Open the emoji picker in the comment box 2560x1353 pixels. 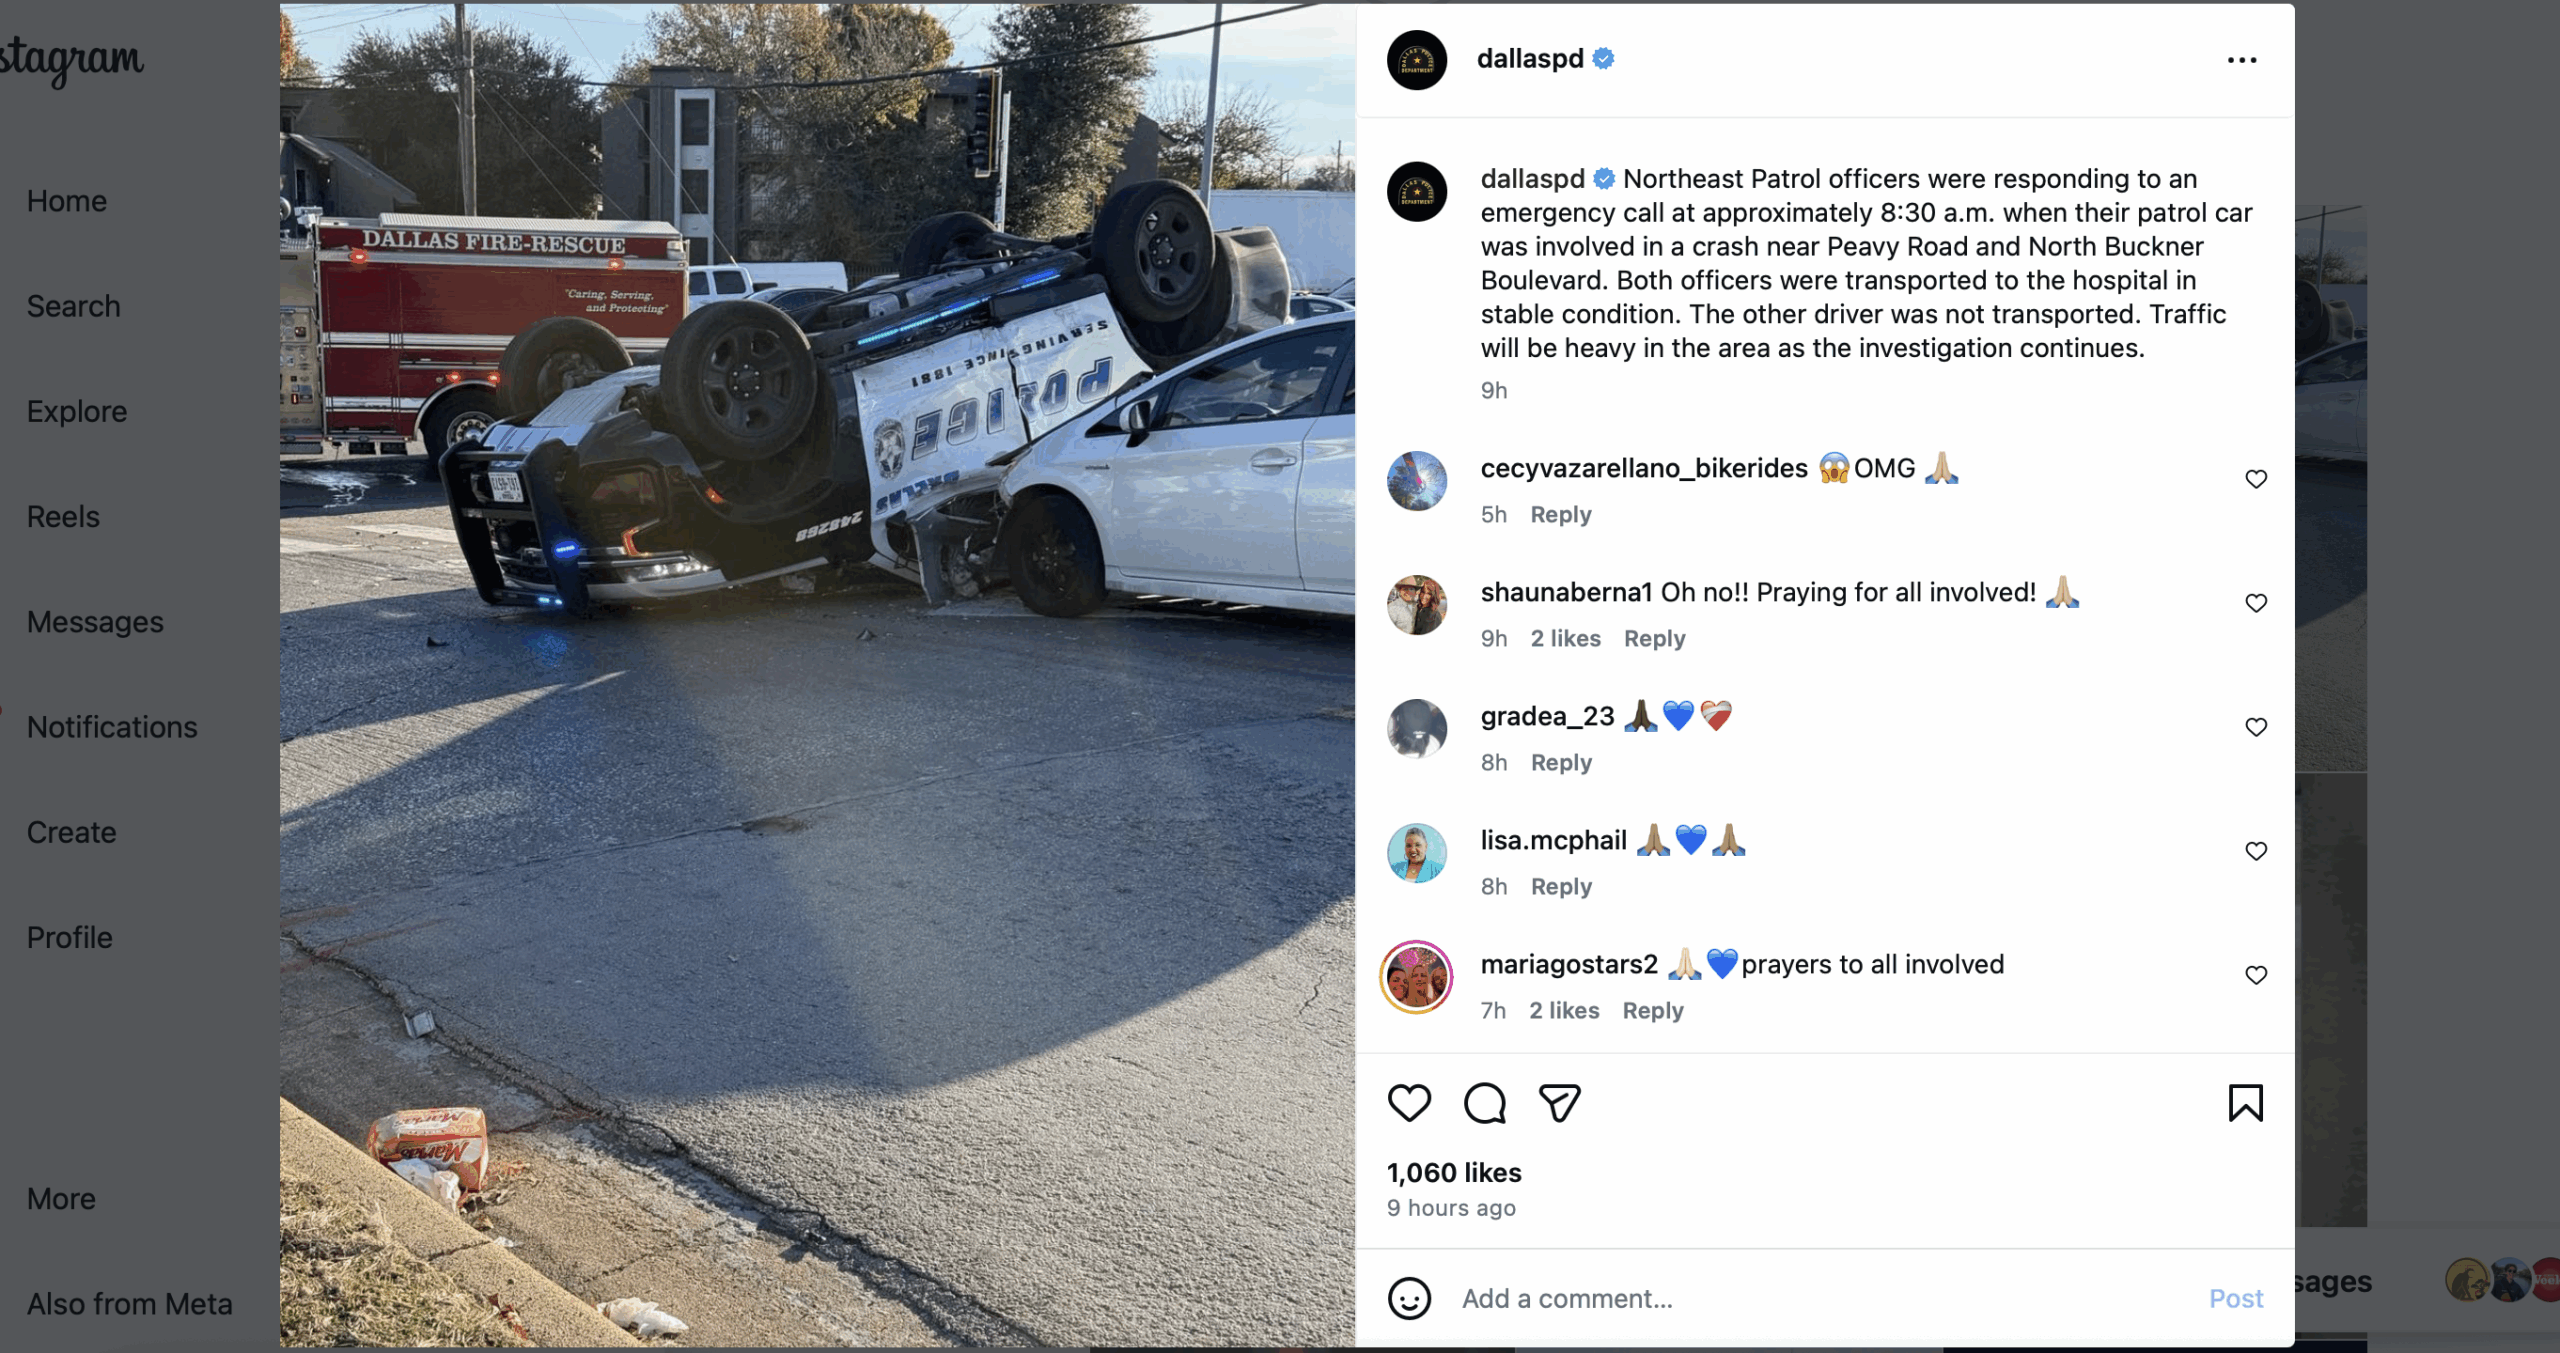[1409, 1298]
